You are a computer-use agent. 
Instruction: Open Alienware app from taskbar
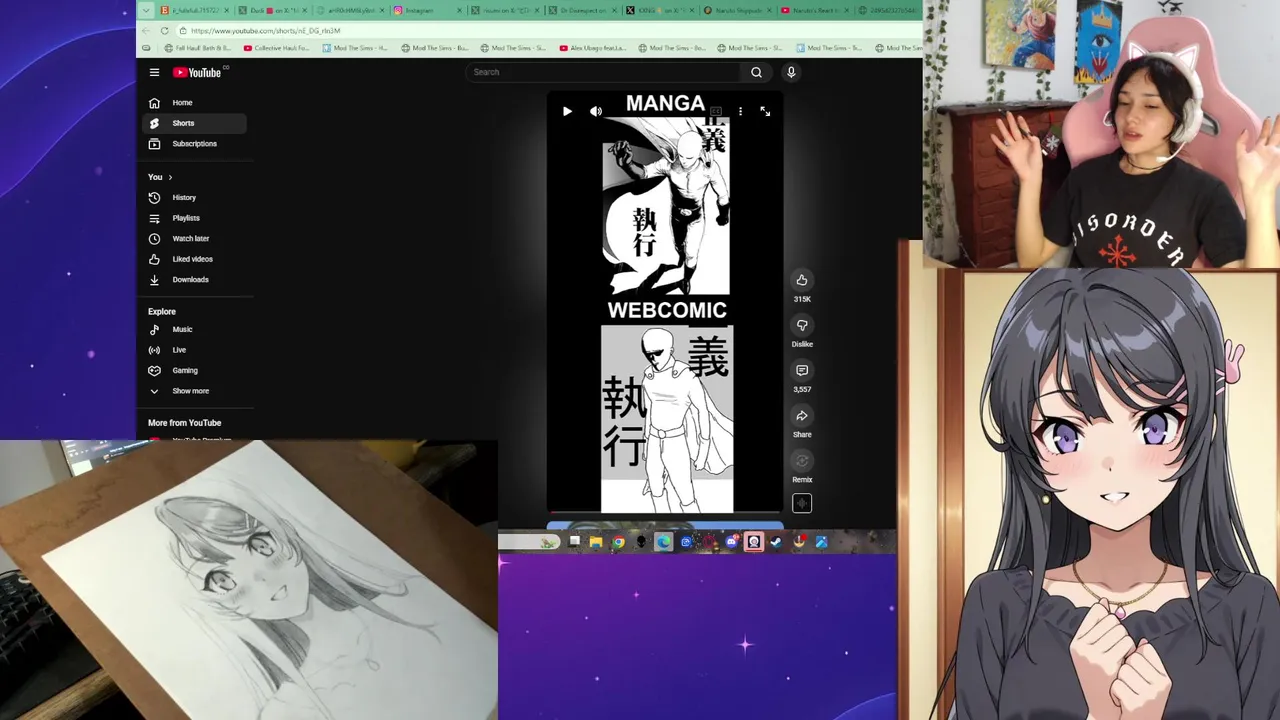pyautogui.click(x=641, y=542)
